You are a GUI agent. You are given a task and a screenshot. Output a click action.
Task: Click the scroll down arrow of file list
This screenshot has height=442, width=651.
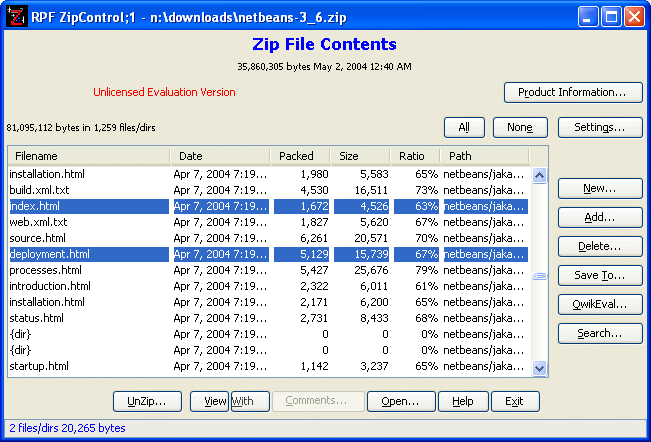tap(539, 368)
